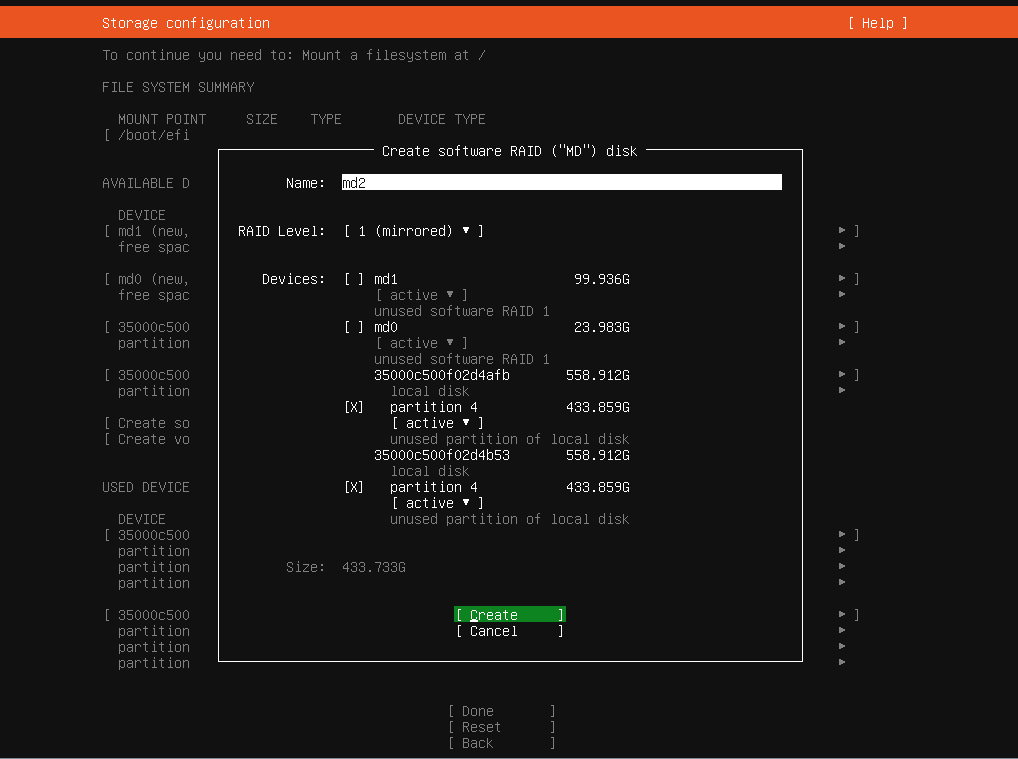1018x759 pixels.
Task: Open the Help menu in header
Action: click(x=877, y=23)
